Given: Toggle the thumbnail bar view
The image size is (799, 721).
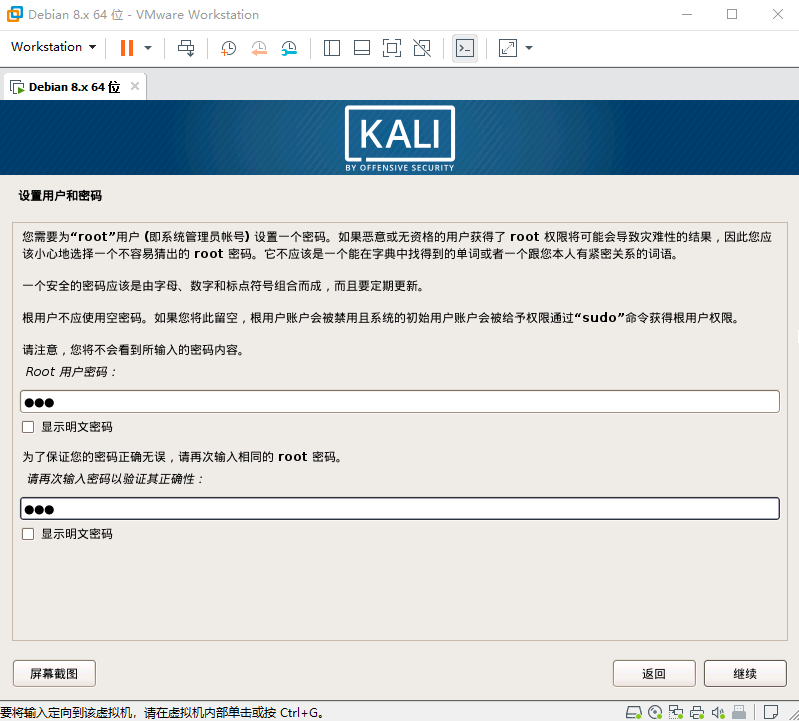Looking at the screenshot, I should coord(362,48).
